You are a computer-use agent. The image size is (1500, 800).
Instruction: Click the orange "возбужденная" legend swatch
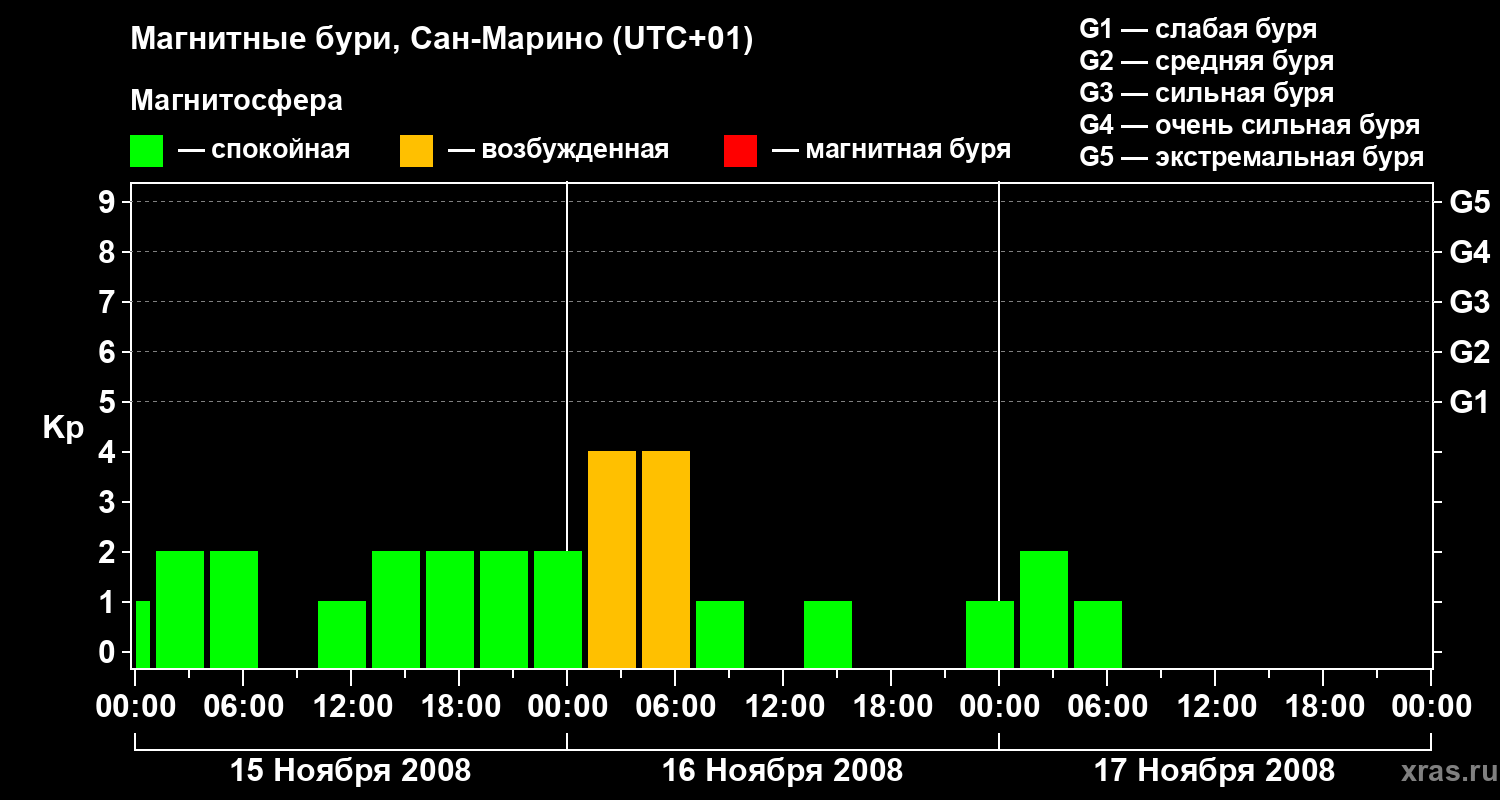point(416,151)
